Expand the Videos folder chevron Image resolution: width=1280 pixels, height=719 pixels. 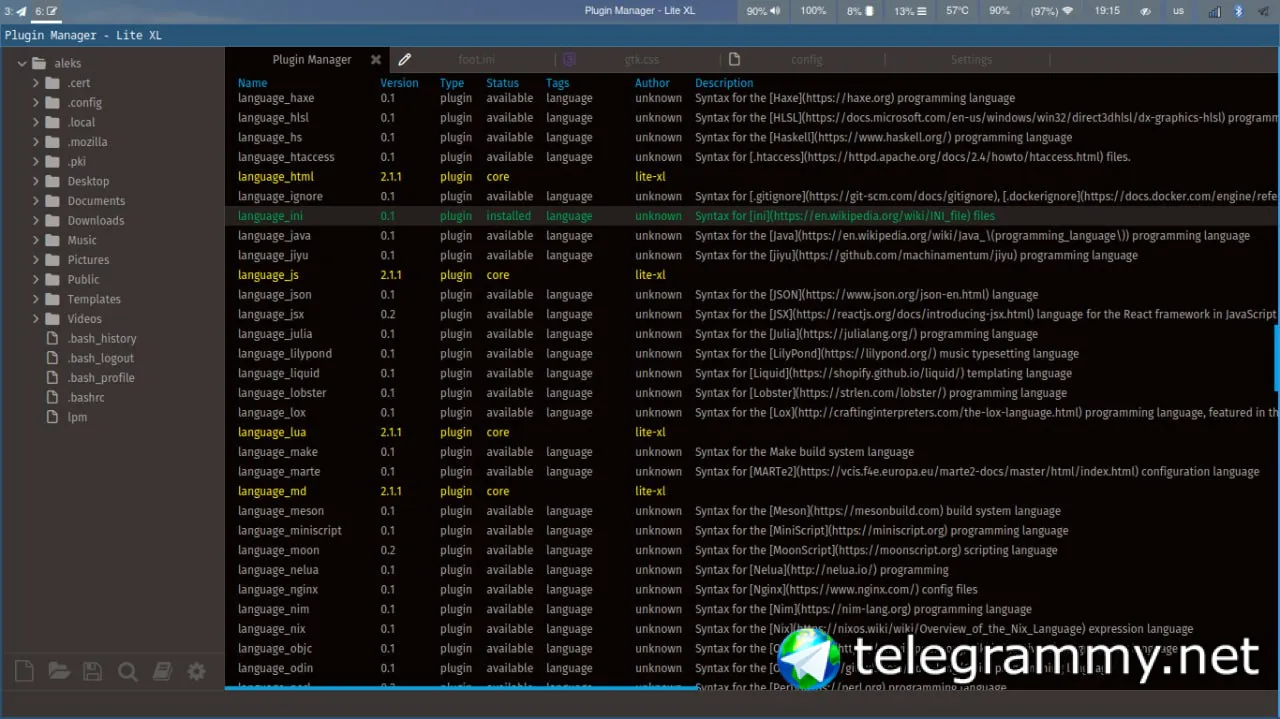[36, 319]
